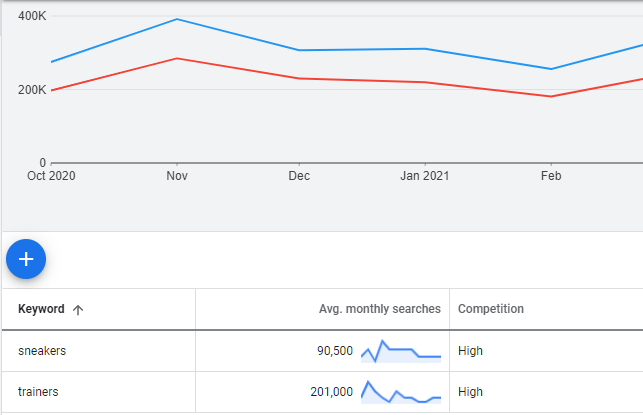Click the red line peak at Nov

pos(177,58)
